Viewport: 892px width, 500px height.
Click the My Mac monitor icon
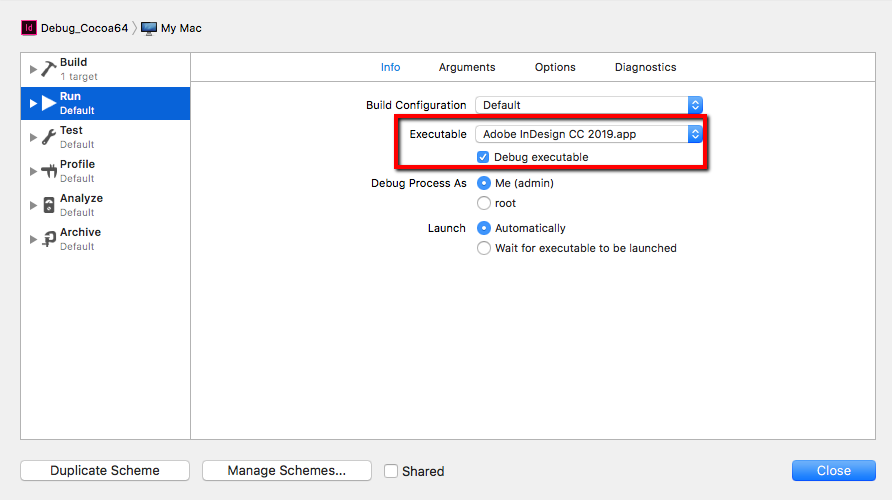tap(149, 28)
